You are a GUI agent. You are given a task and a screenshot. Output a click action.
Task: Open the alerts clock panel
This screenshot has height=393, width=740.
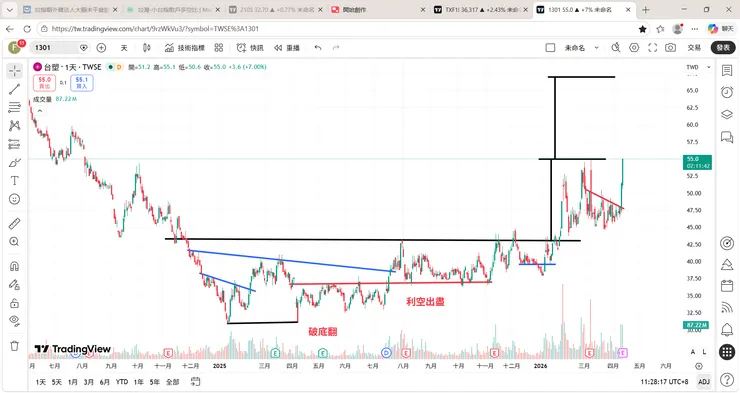pyautogui.click(x=727, y=92)
